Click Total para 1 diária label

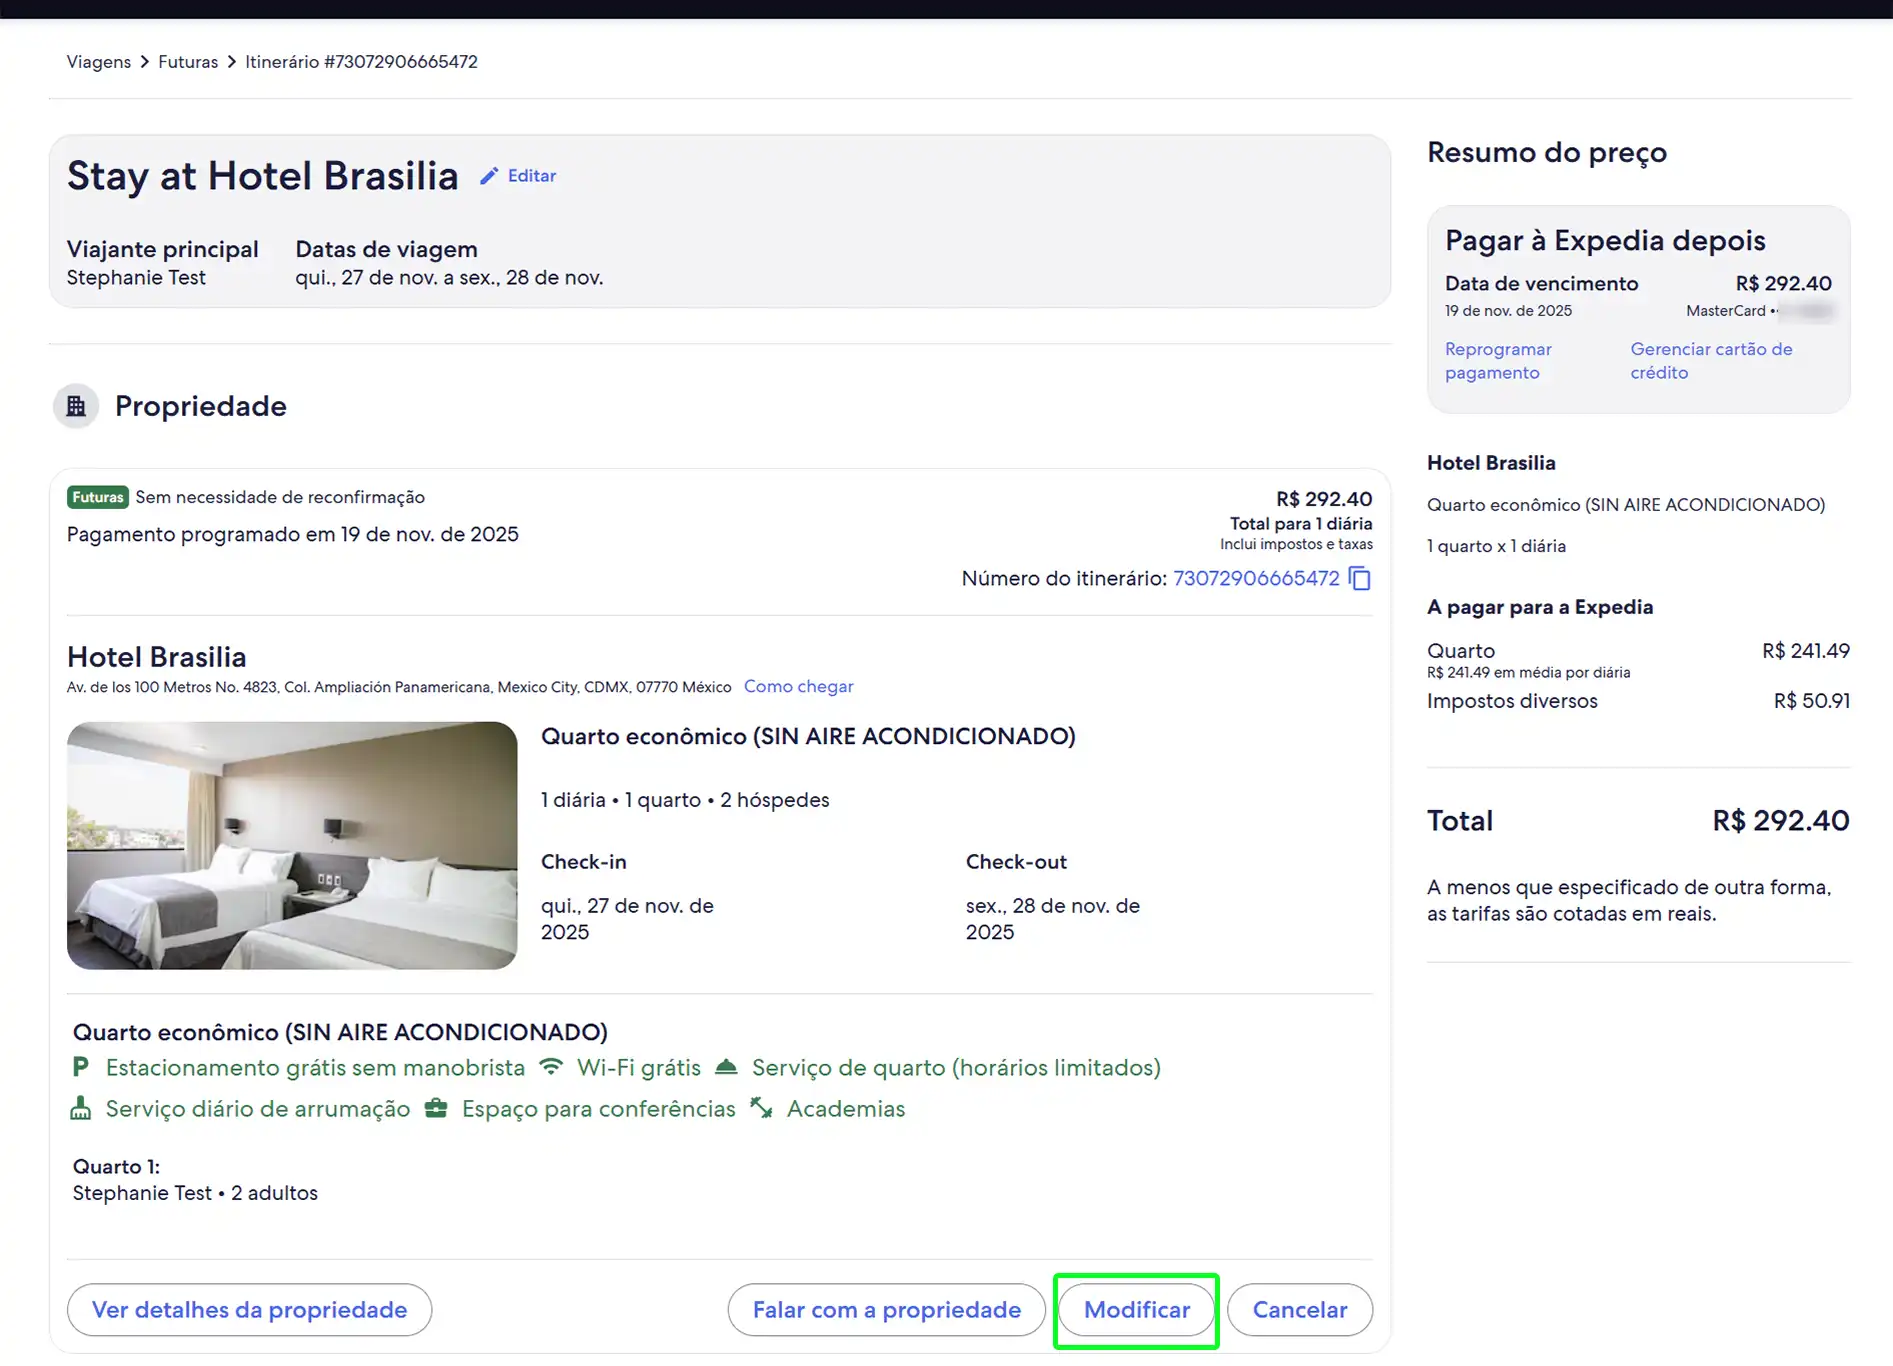pos(1301,524)
